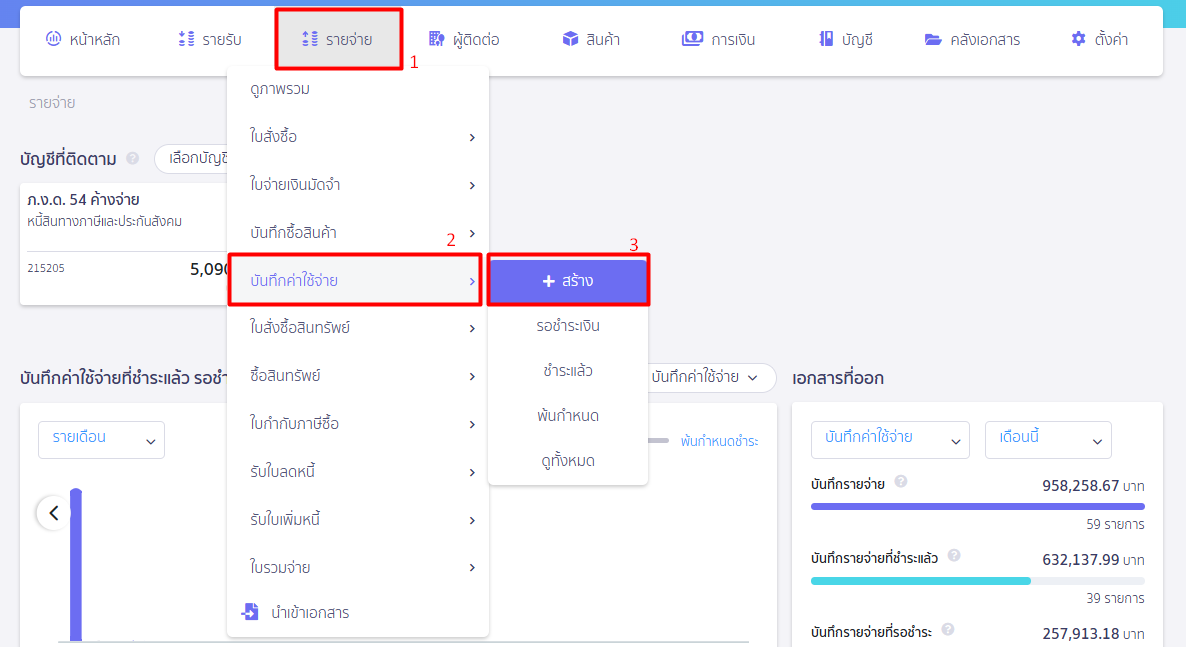Click the การเงิน money icon

[x=692, y=39]
